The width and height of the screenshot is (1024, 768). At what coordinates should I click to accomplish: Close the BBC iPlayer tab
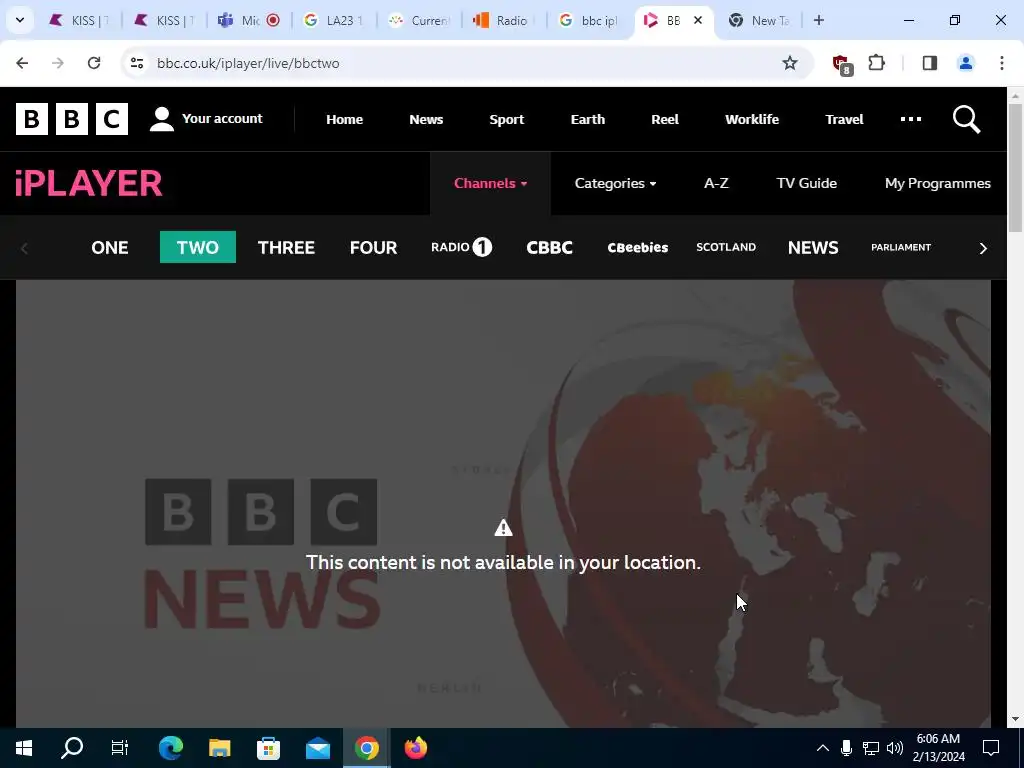(697, 20)
